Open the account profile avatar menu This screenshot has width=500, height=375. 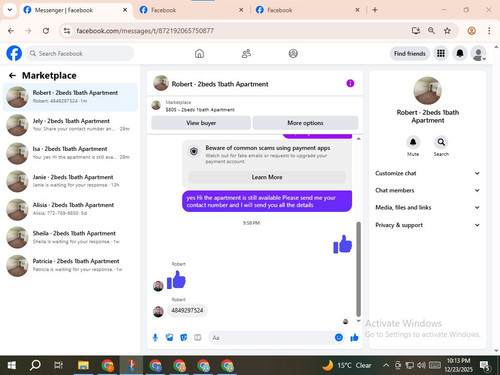478,53
